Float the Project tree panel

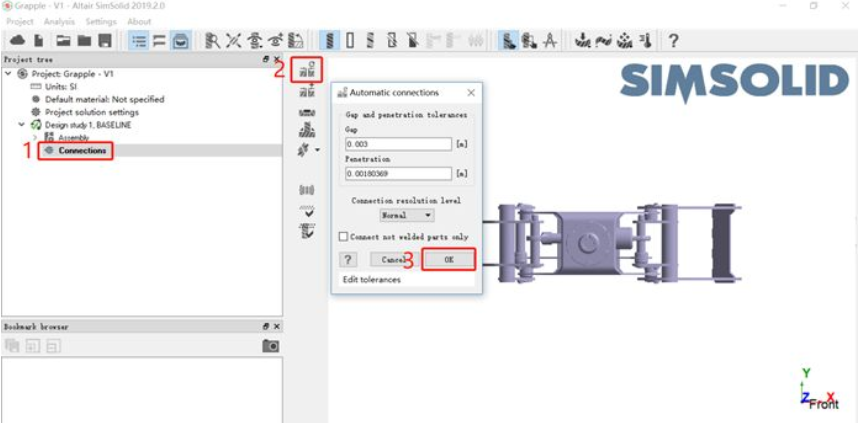pyautogui.click(x=266, y=59)
